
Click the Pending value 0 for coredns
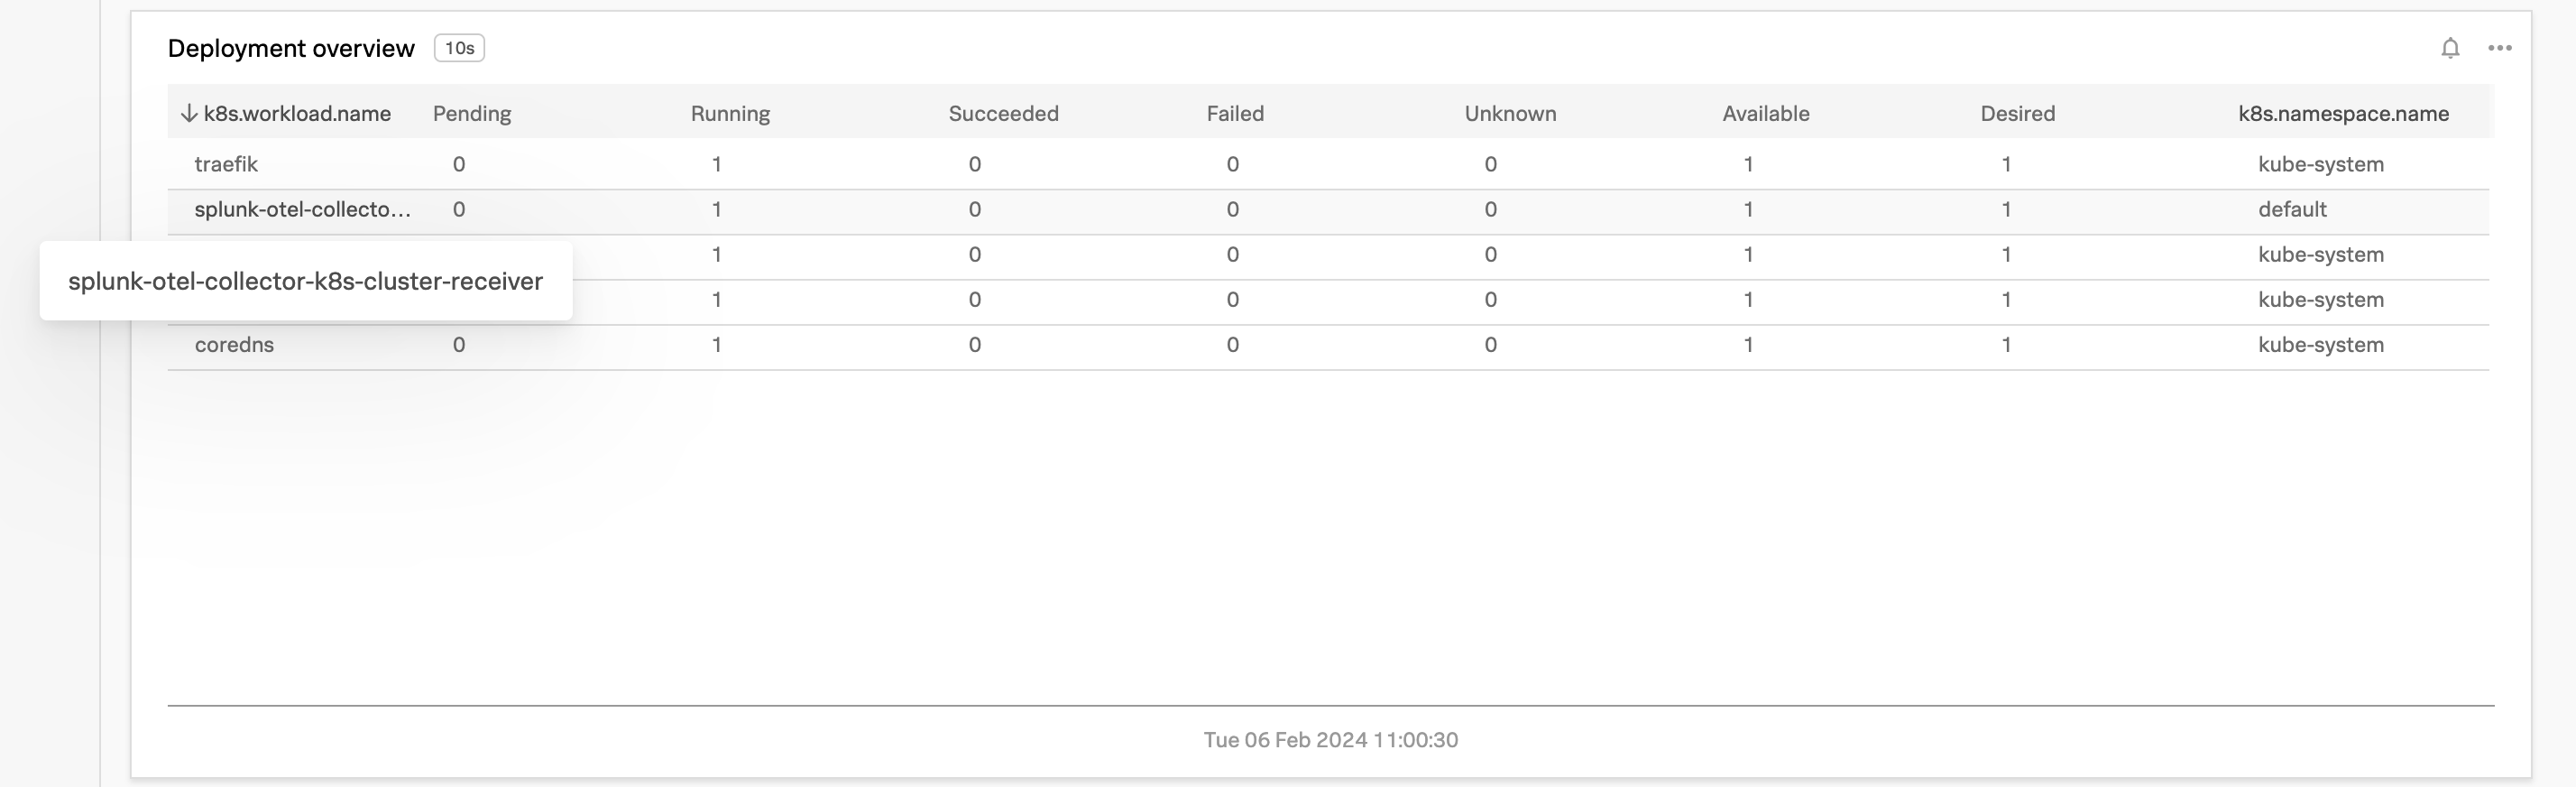459,344
